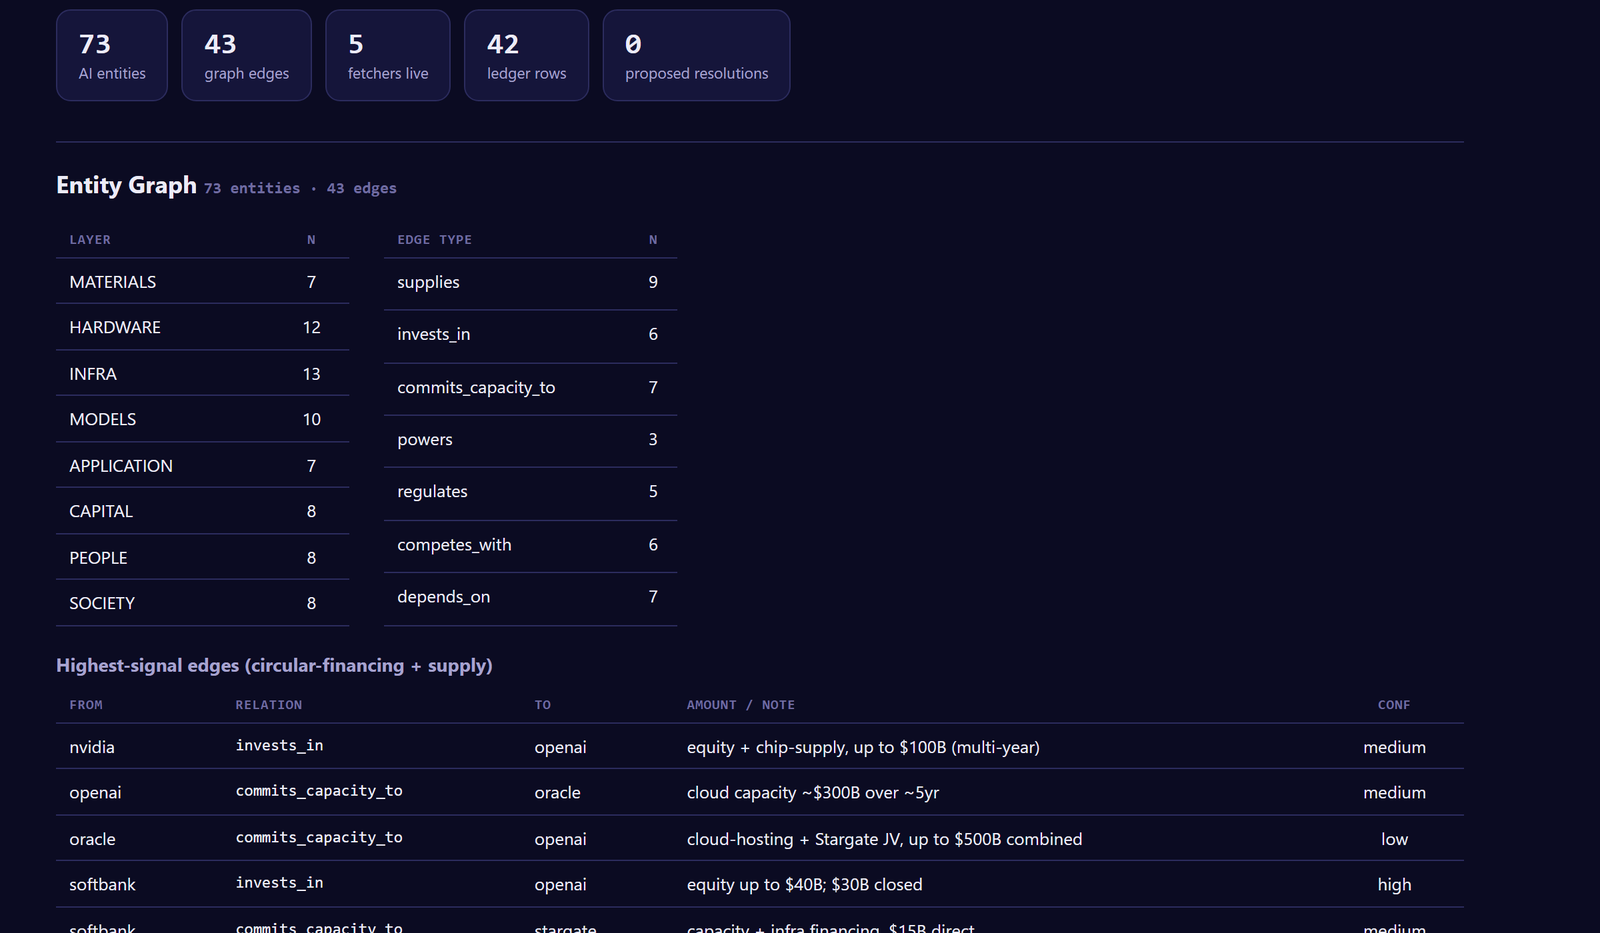Click the EDGE TYPE column header
Image resolution: width=1600 pixels, height=933 pixels.
434,240
